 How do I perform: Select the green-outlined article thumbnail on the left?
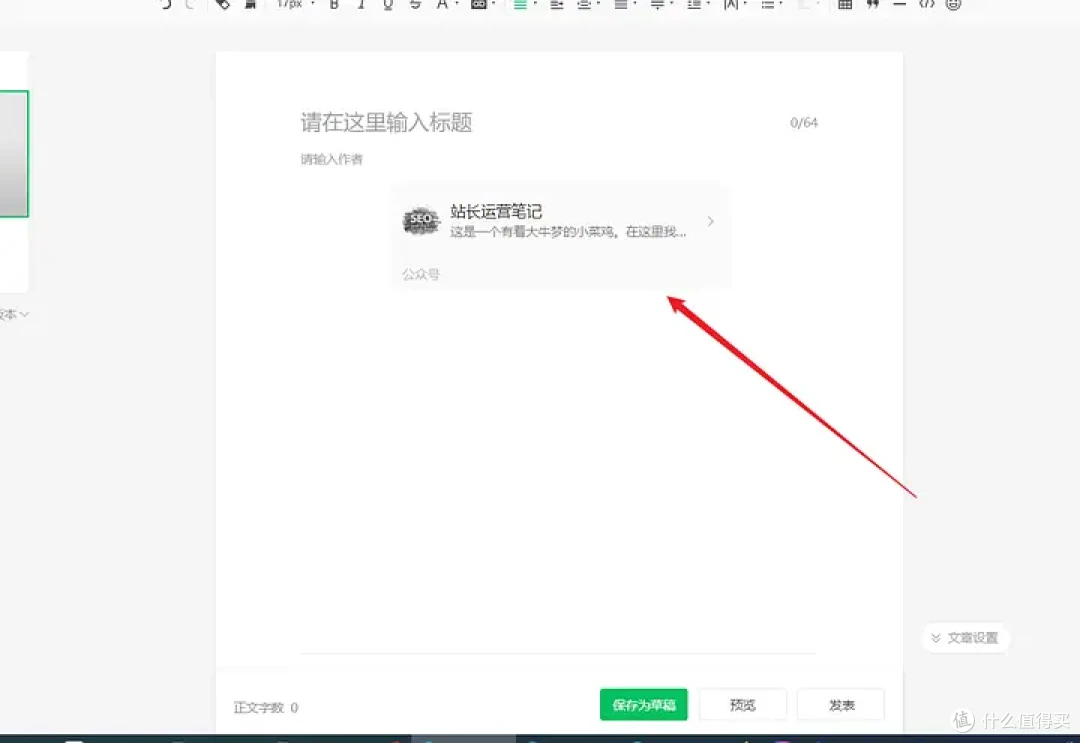(14, 154)
